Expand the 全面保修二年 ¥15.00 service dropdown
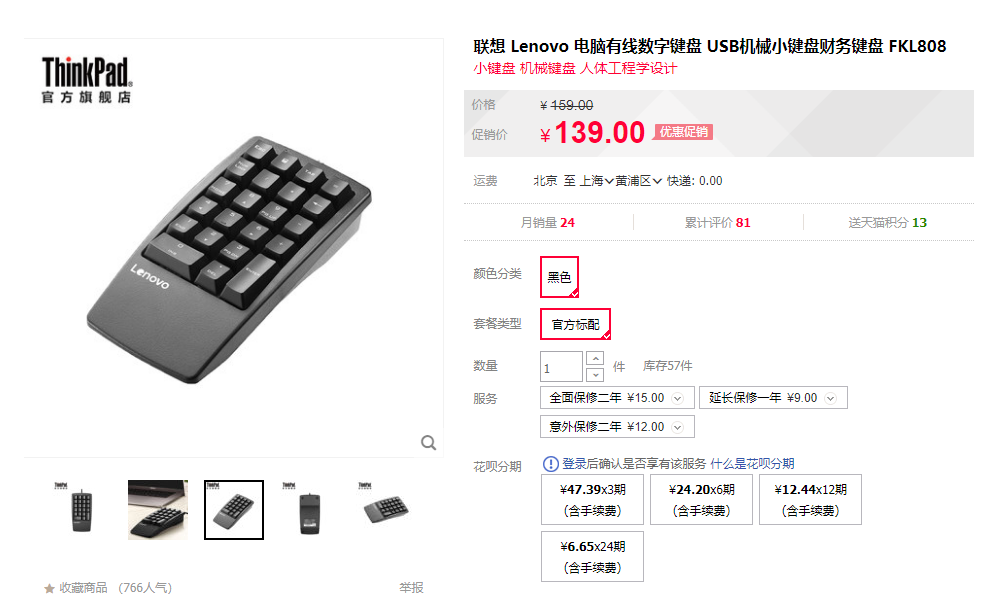Viewport: 991px width, 601px height. pyautogui.click(x=617, y=398)
